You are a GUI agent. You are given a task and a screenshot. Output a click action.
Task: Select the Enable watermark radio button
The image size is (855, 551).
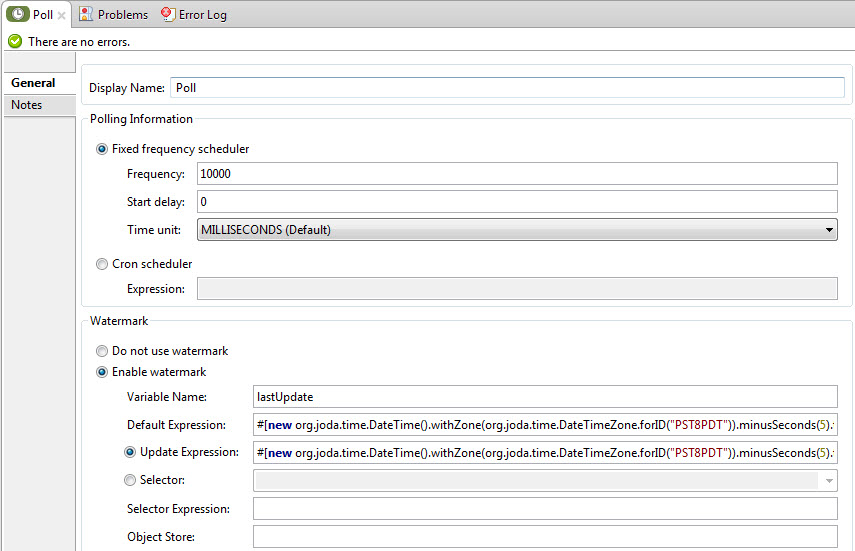tap(102, 372)
